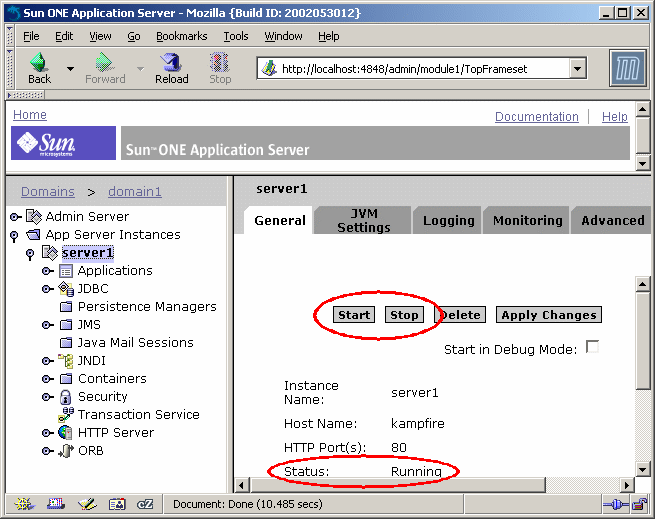Follow the Documentation link
Screen dimensions: 655x519
pos(536,117)
